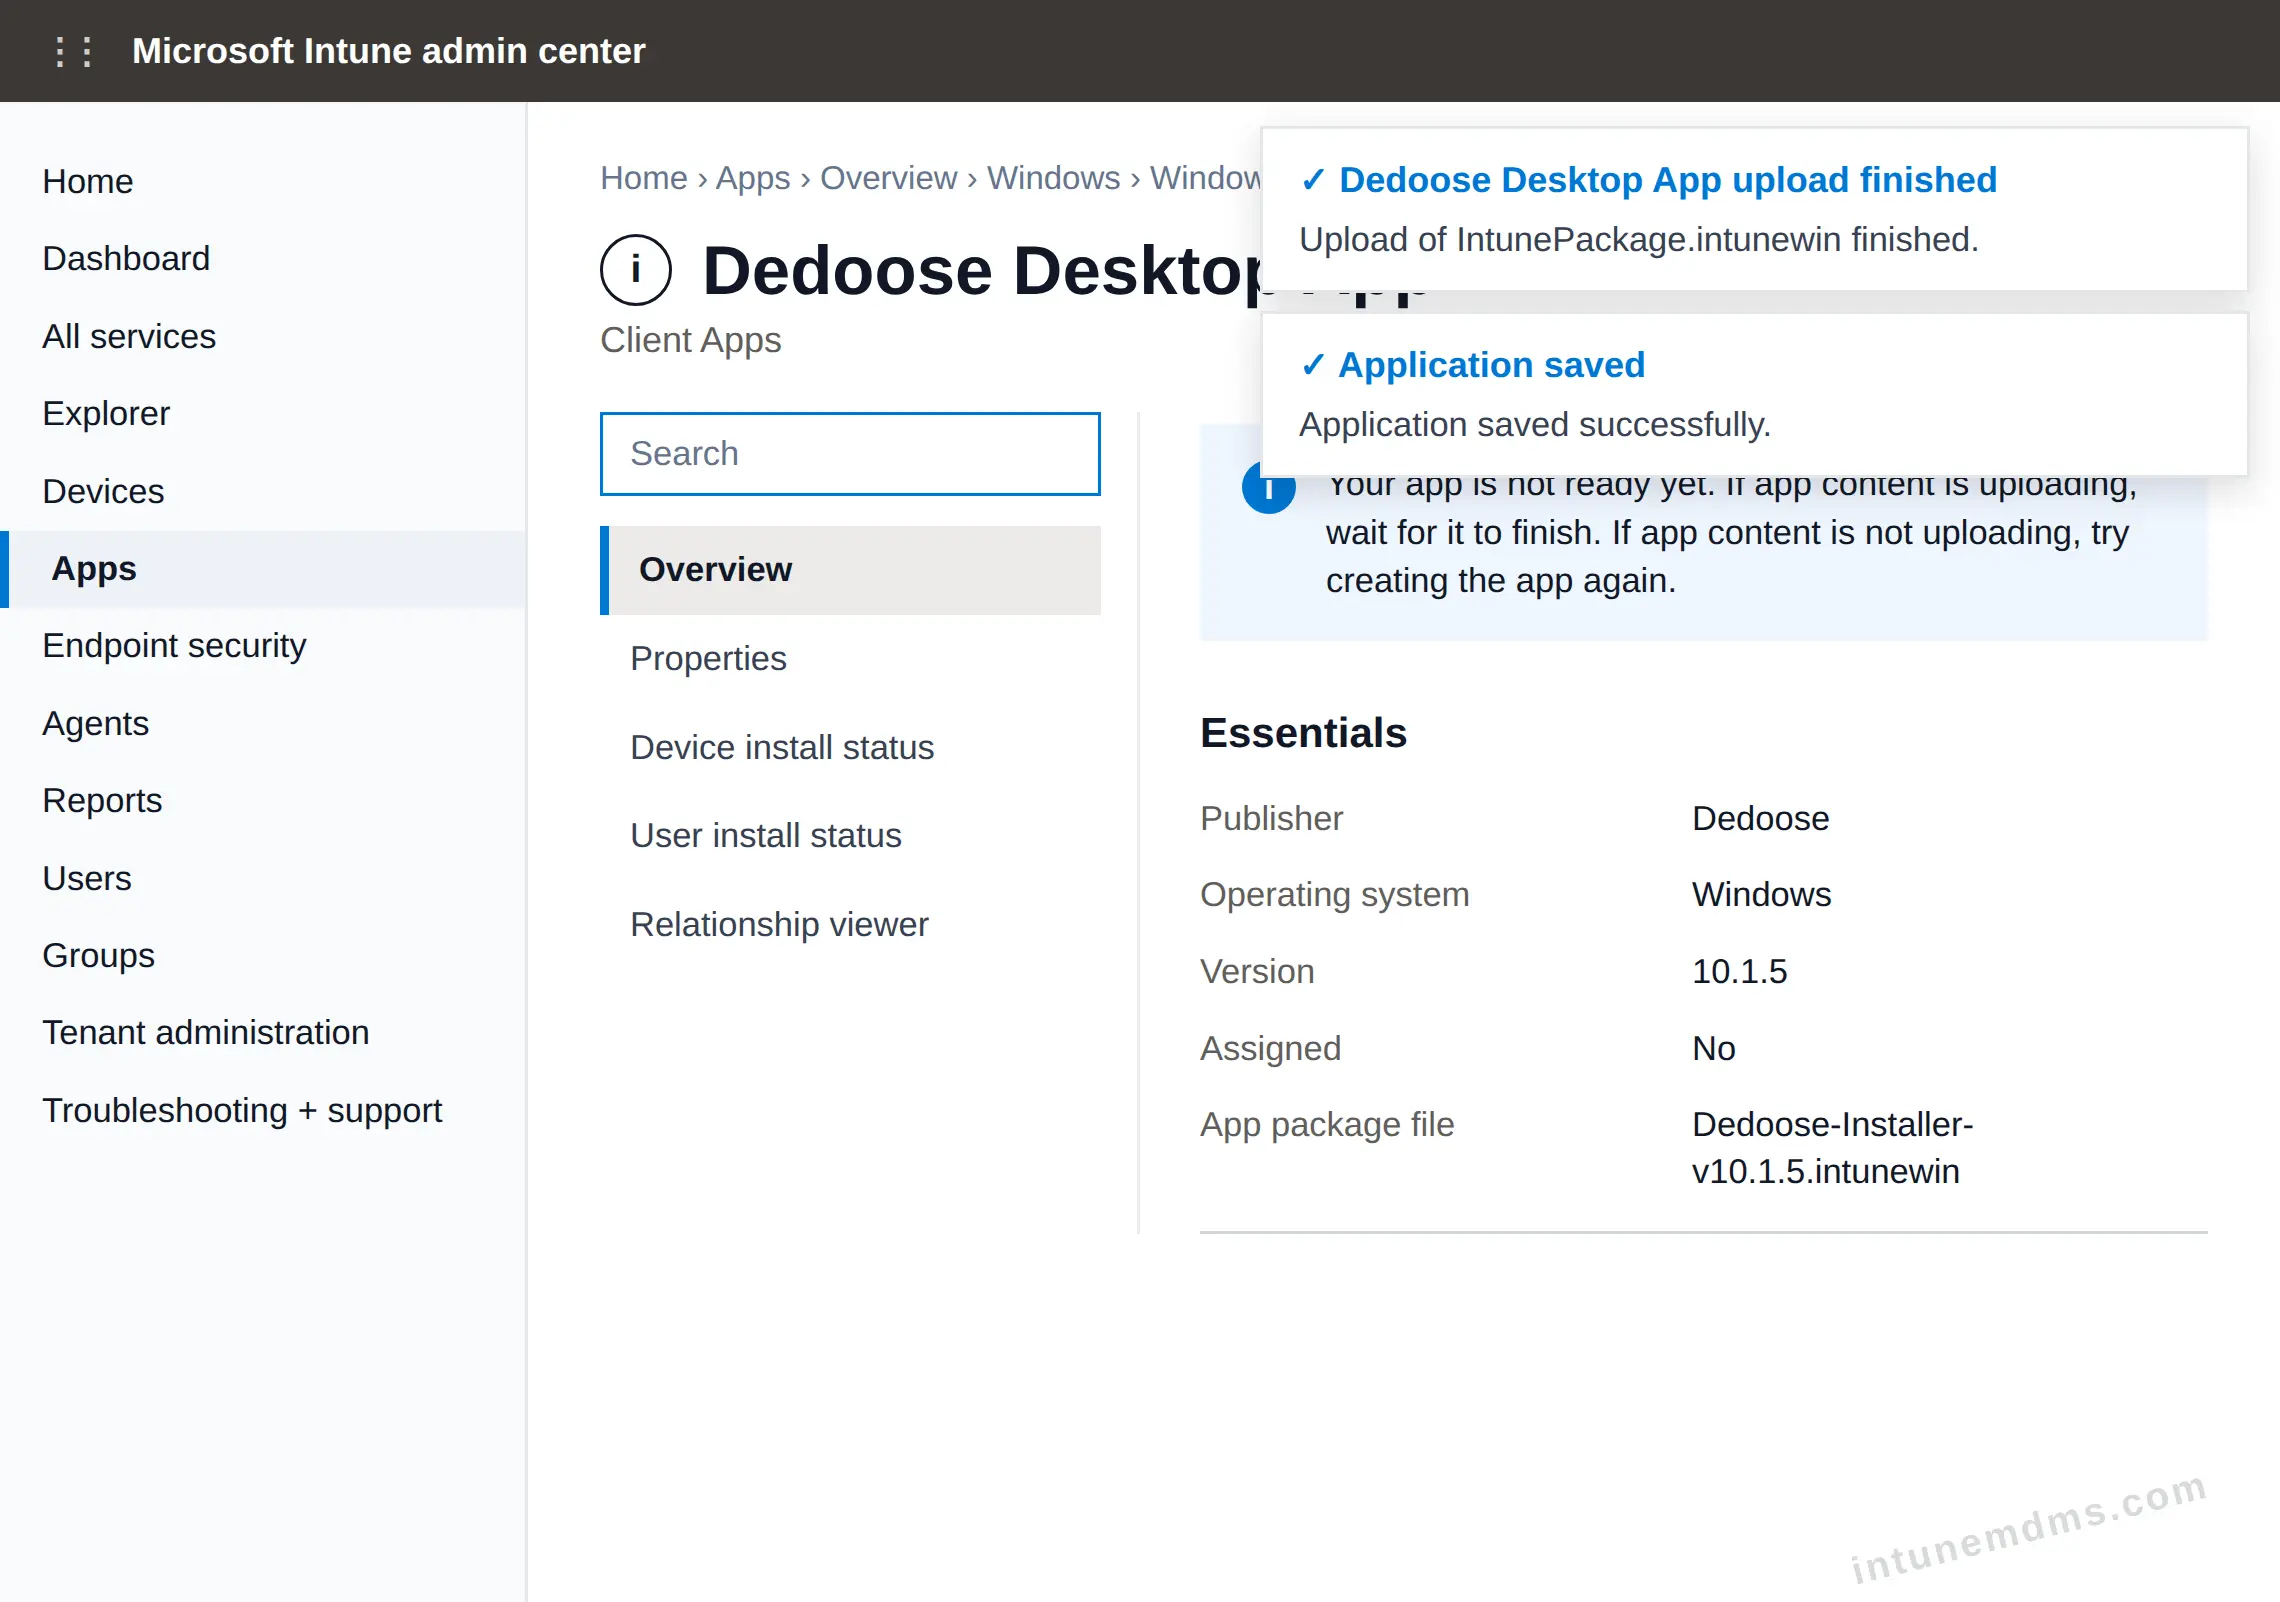Image resolution: width=2280 pixels, height=1602 pixels.
Task: Click the Client Apps subtitle
Action: point(691,341)
